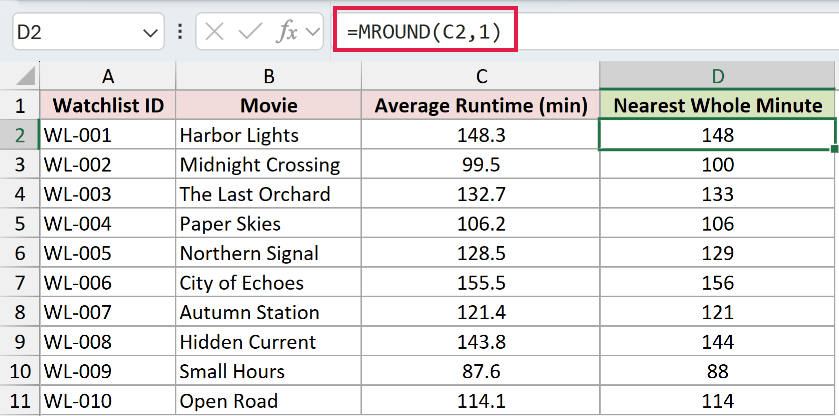Select the cell containing 132.7
This screenshot has width=839, height=416.
click(x=481, y=194)
